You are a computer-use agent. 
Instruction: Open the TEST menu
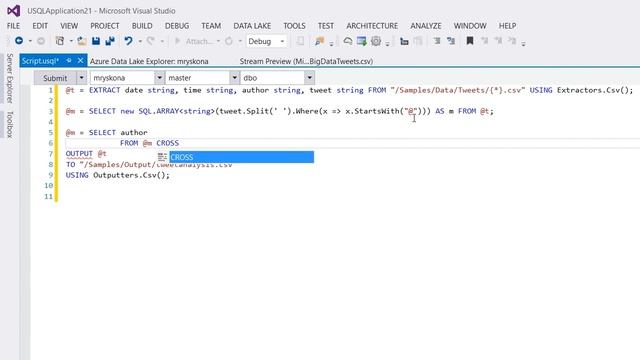tap(326, 26)
